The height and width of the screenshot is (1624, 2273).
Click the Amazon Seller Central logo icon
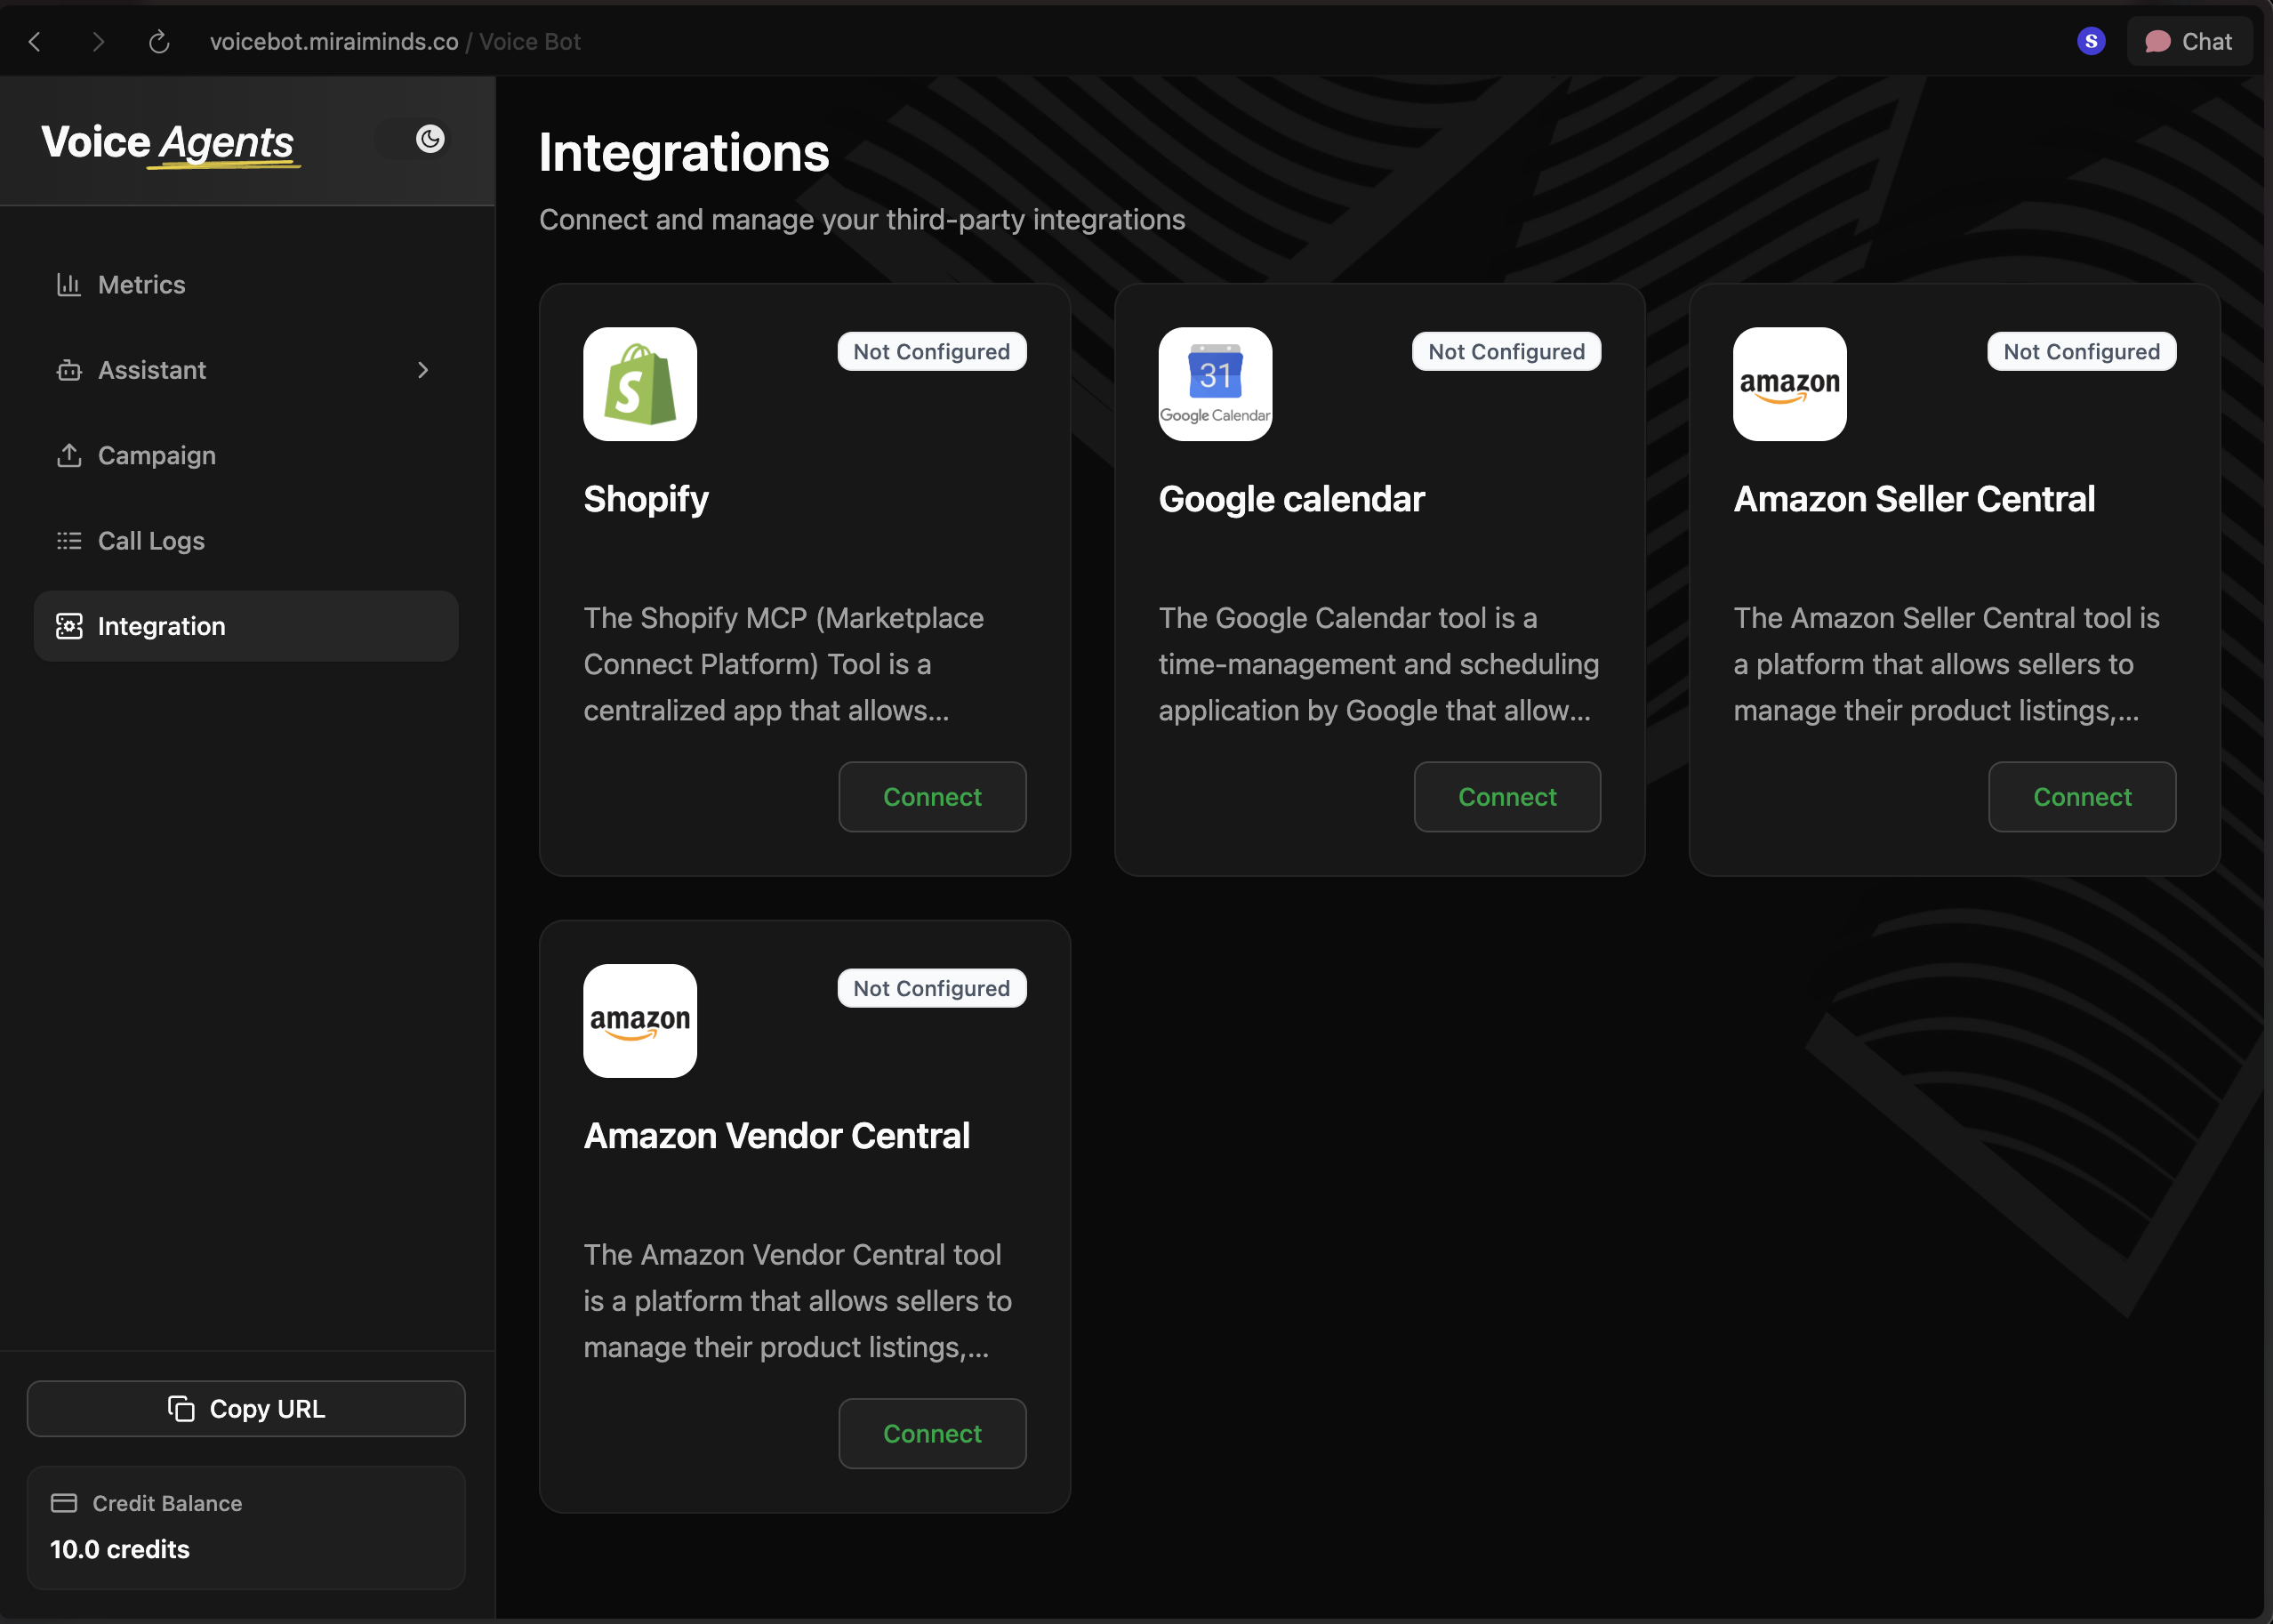point(1788,384)
